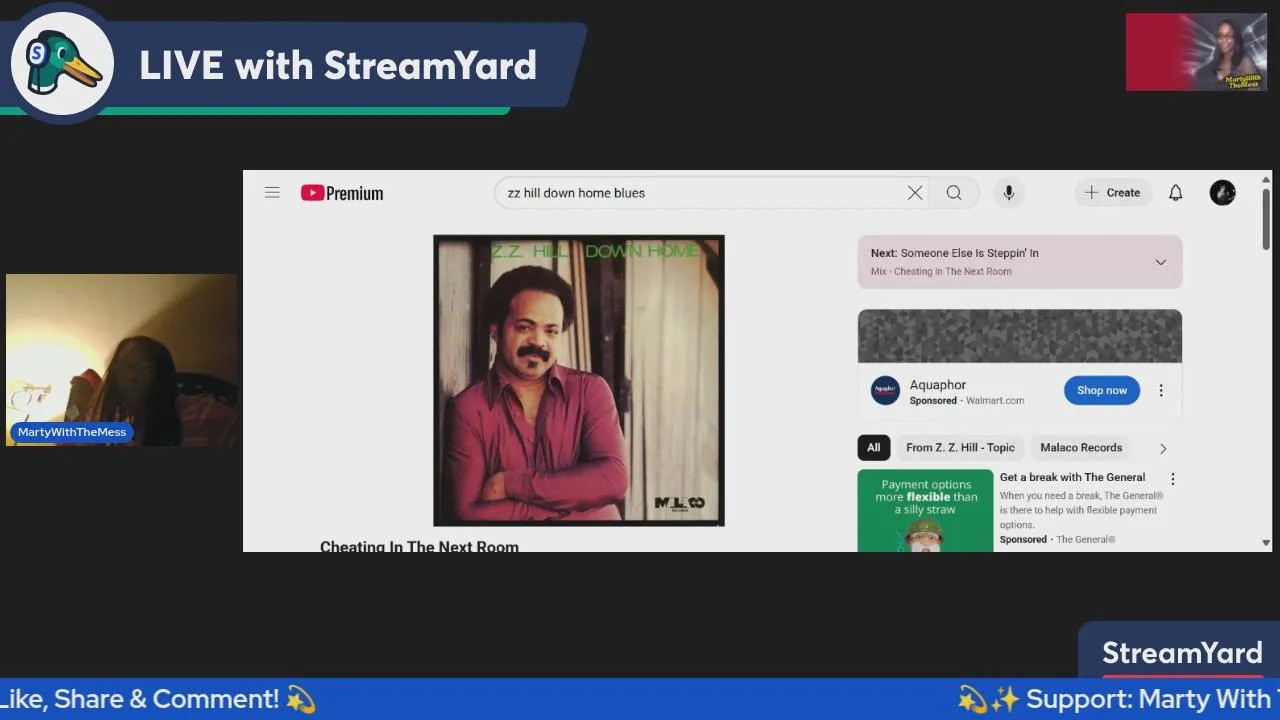Click the magnifier search button
This screenshot has width=1280, height=720.
(x=954, y=193)
